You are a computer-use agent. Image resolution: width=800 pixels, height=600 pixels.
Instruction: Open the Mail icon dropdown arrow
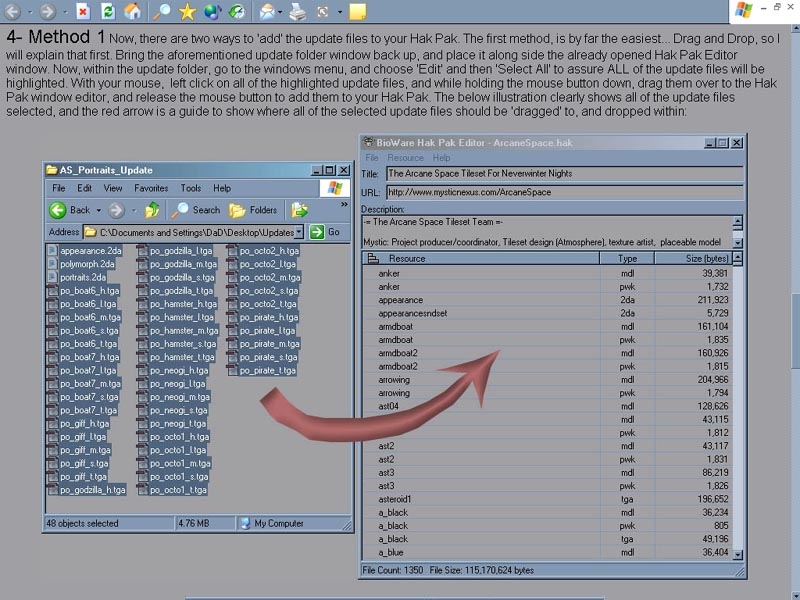[x=280, y=13]
